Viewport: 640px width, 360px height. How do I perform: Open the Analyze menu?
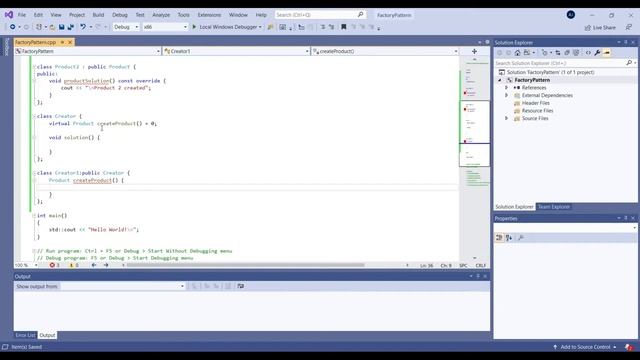click(x=161, y=15)
